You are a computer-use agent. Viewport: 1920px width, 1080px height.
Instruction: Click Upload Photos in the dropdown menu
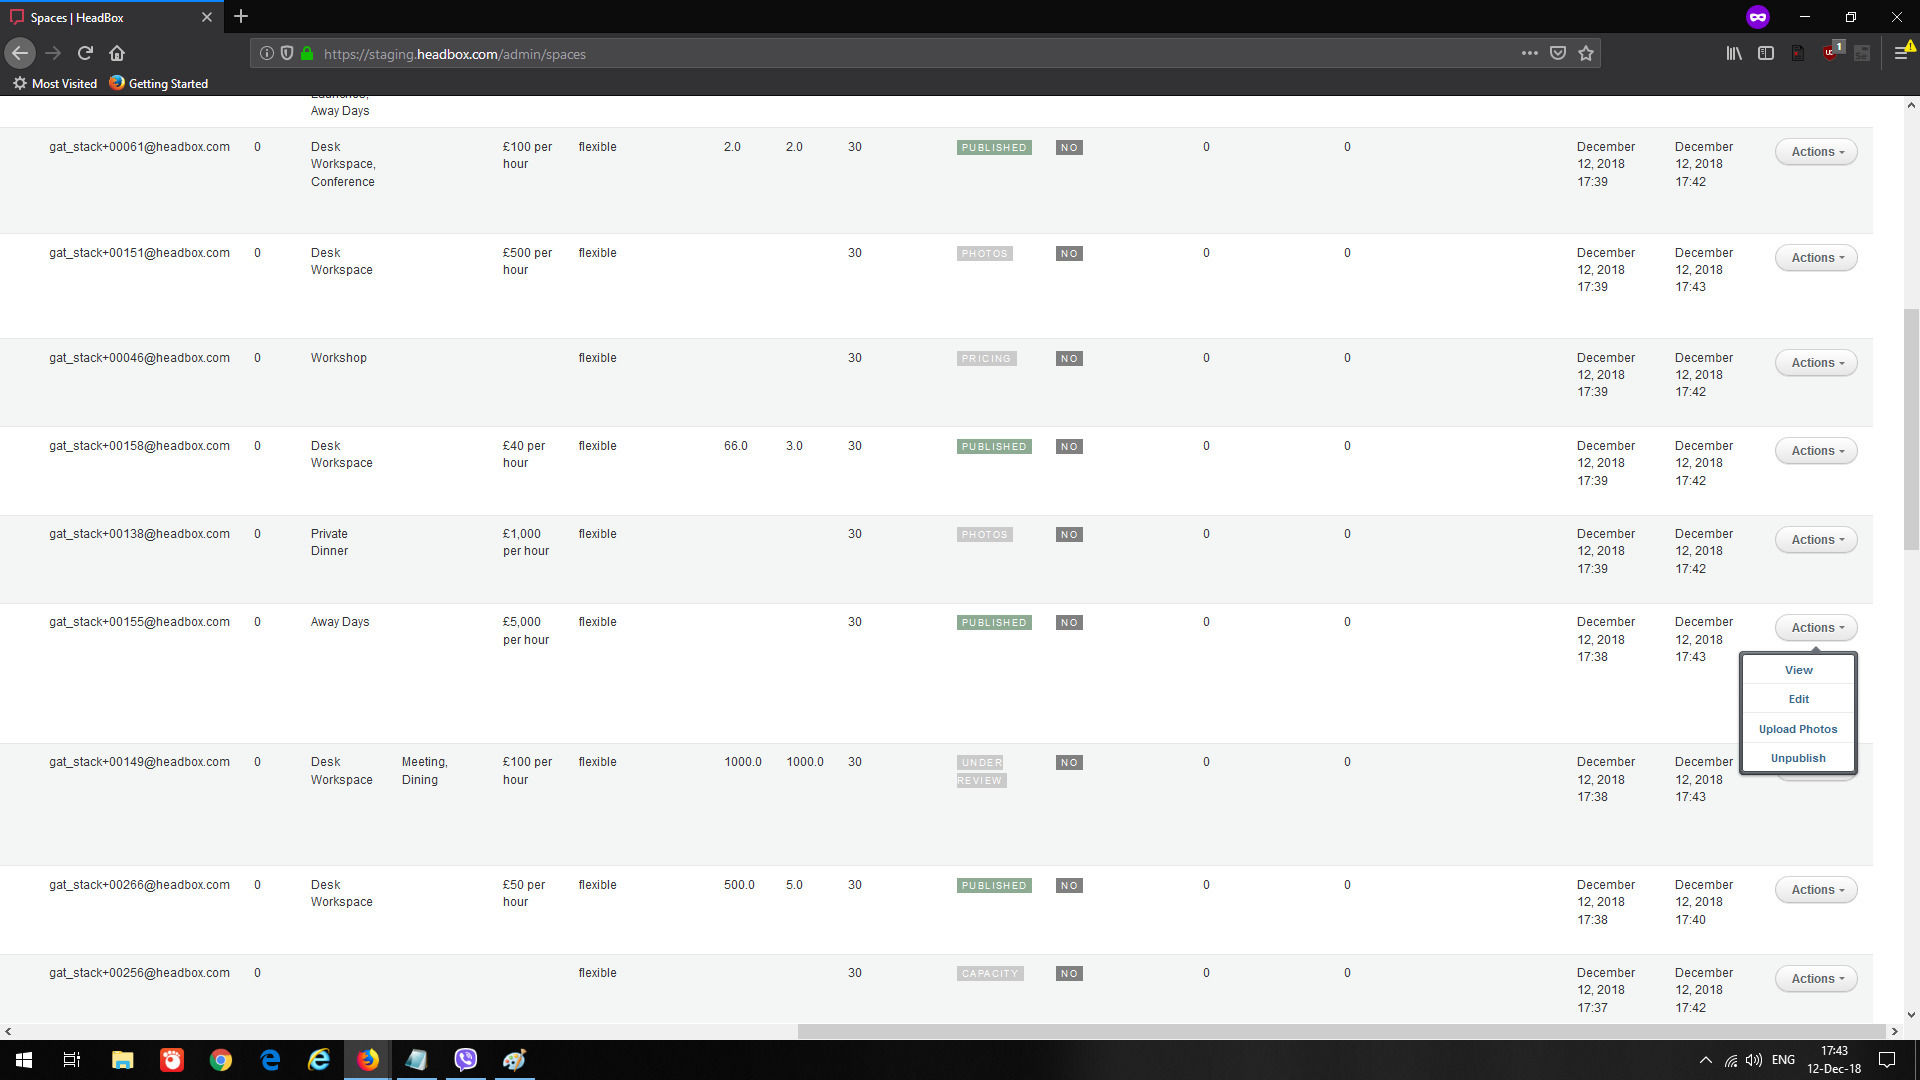[x=1798, y=729]
